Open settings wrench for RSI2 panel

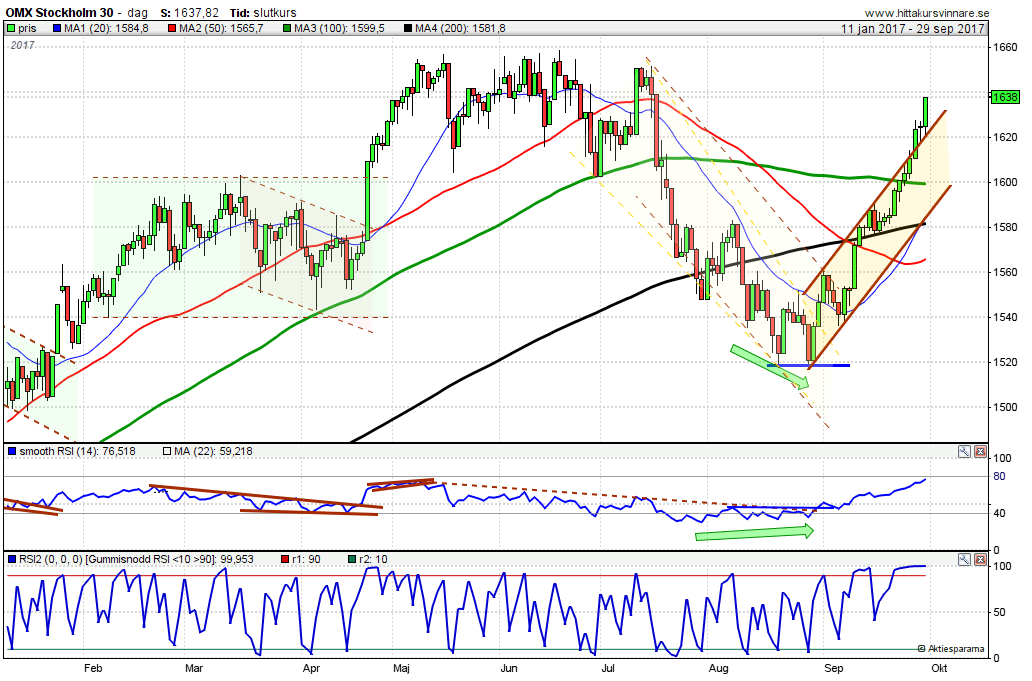[x=964, y=559]
